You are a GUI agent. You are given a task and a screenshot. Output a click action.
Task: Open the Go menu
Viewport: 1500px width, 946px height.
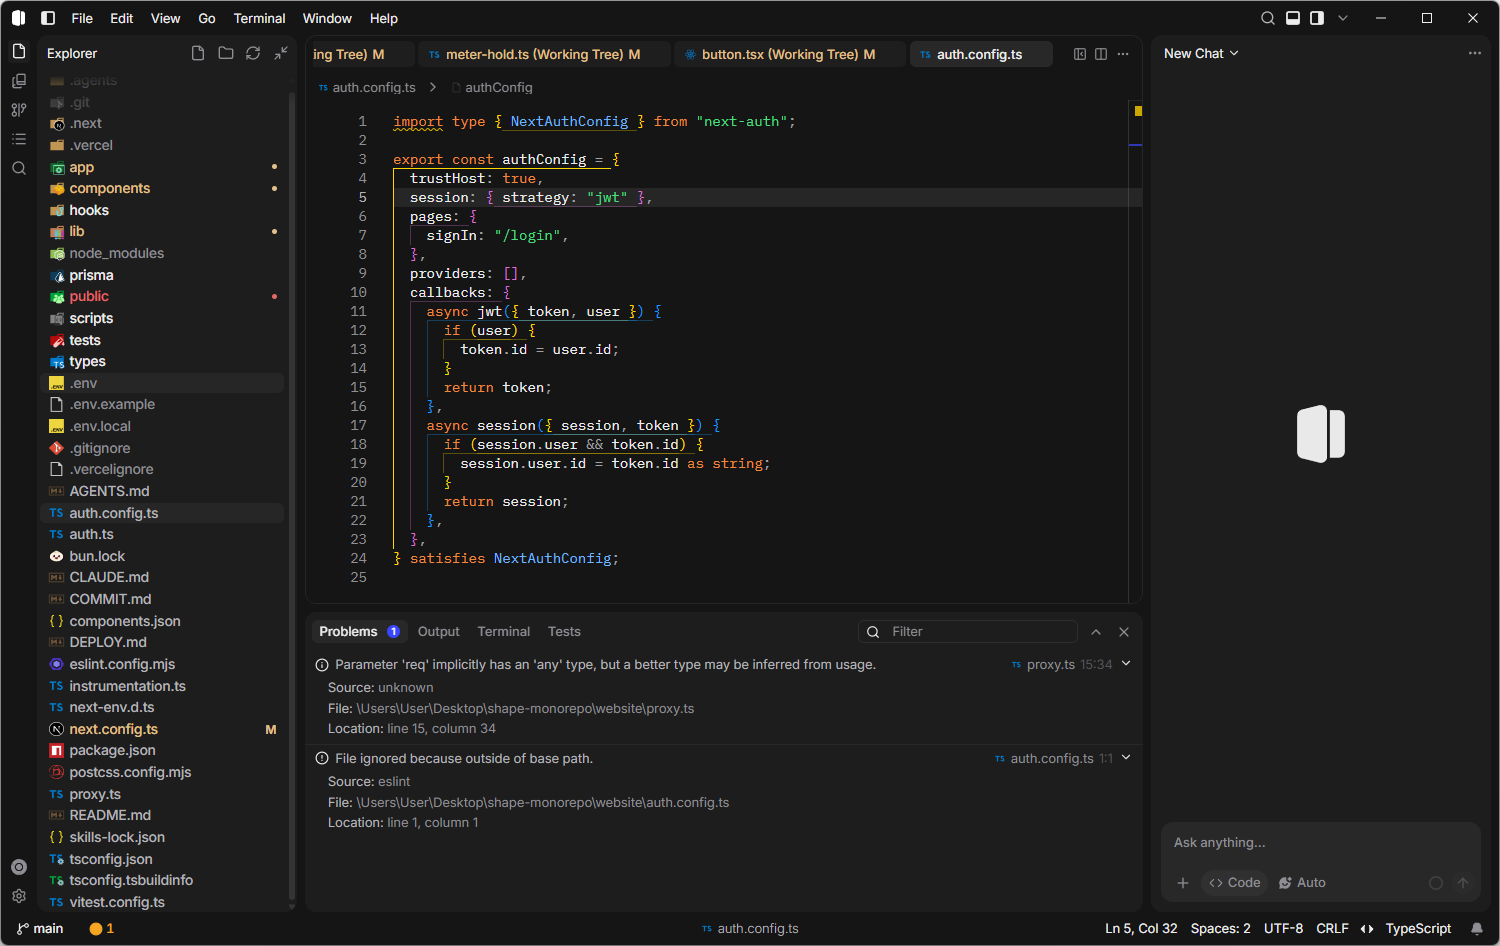tap(207, 18)
